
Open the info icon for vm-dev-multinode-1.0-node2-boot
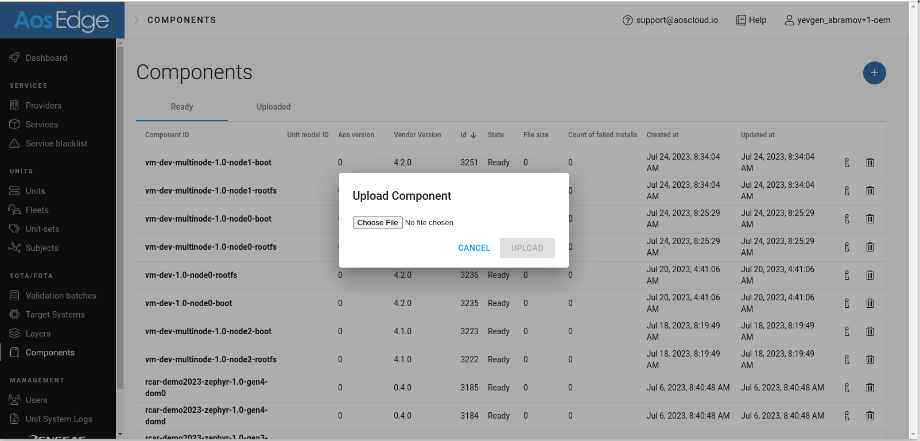click(x=846, y=330)
